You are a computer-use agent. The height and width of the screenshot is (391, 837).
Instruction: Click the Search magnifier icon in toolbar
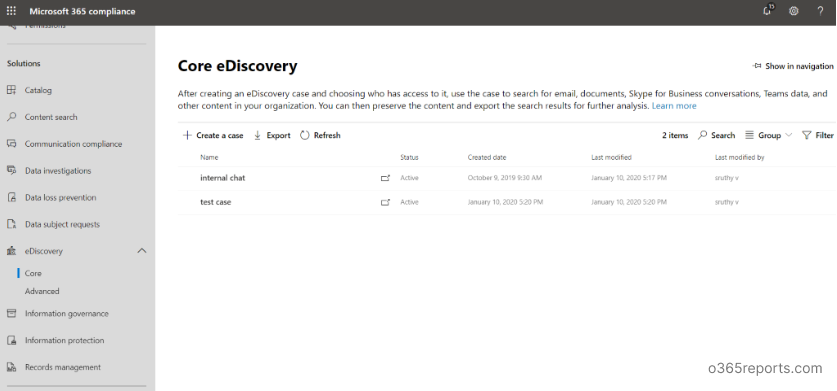(x=702, y=135)
